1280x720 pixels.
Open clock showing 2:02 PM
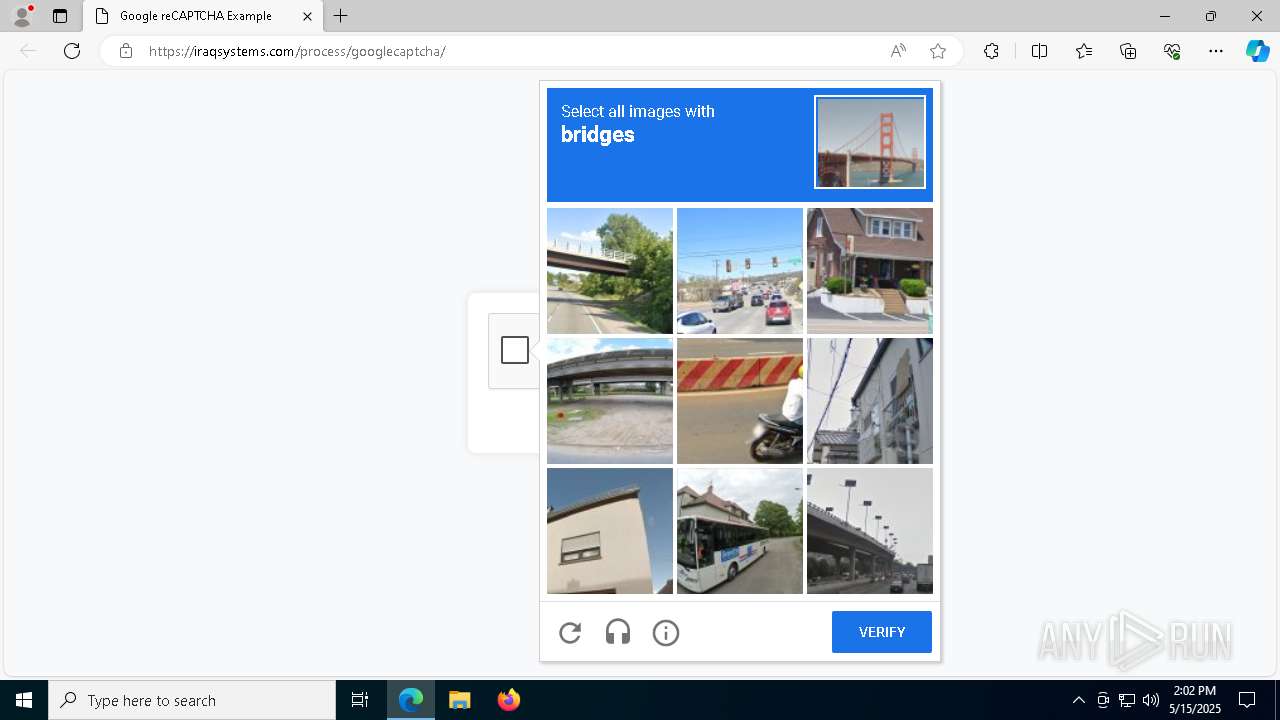tap(1195, 700)
